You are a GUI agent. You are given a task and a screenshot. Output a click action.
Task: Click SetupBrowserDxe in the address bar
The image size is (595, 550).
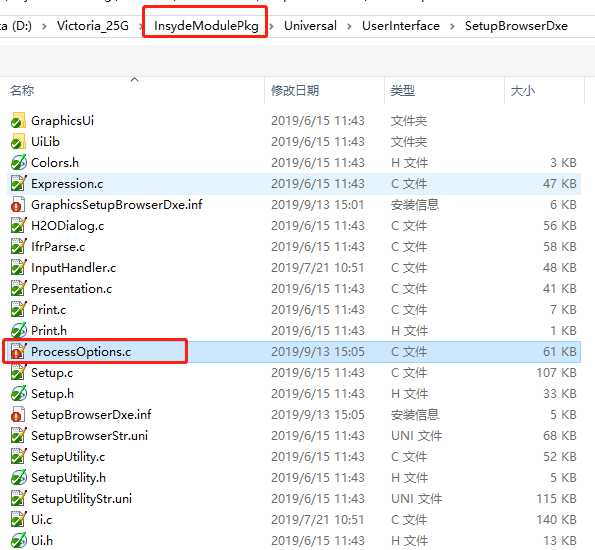coord(516,26)
